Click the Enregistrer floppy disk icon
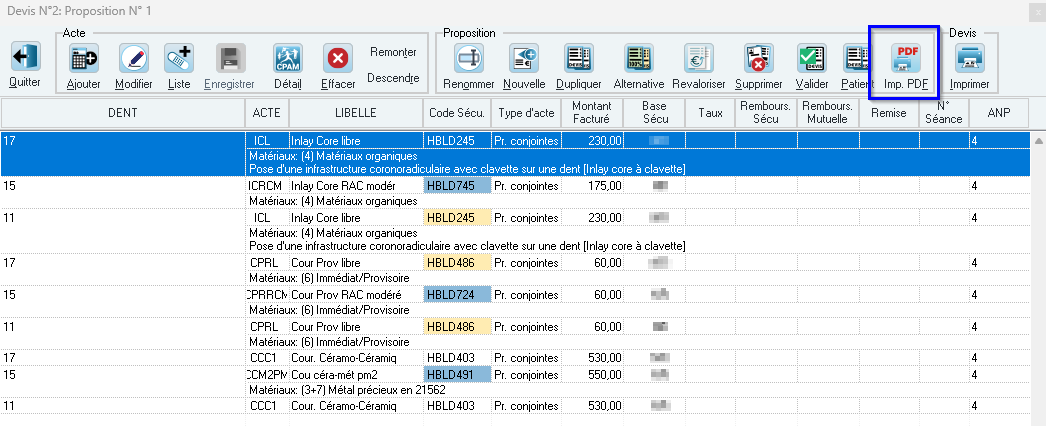 point(230,59)
